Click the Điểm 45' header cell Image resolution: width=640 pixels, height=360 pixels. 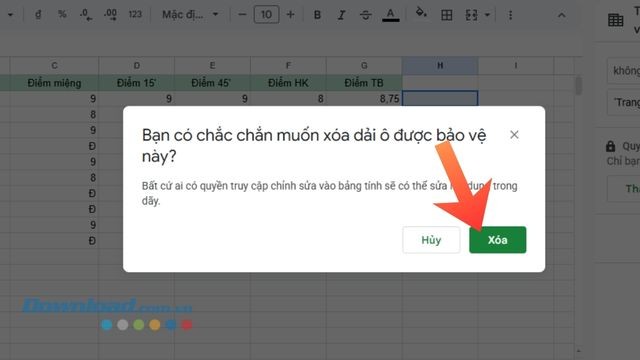[212, 83]
